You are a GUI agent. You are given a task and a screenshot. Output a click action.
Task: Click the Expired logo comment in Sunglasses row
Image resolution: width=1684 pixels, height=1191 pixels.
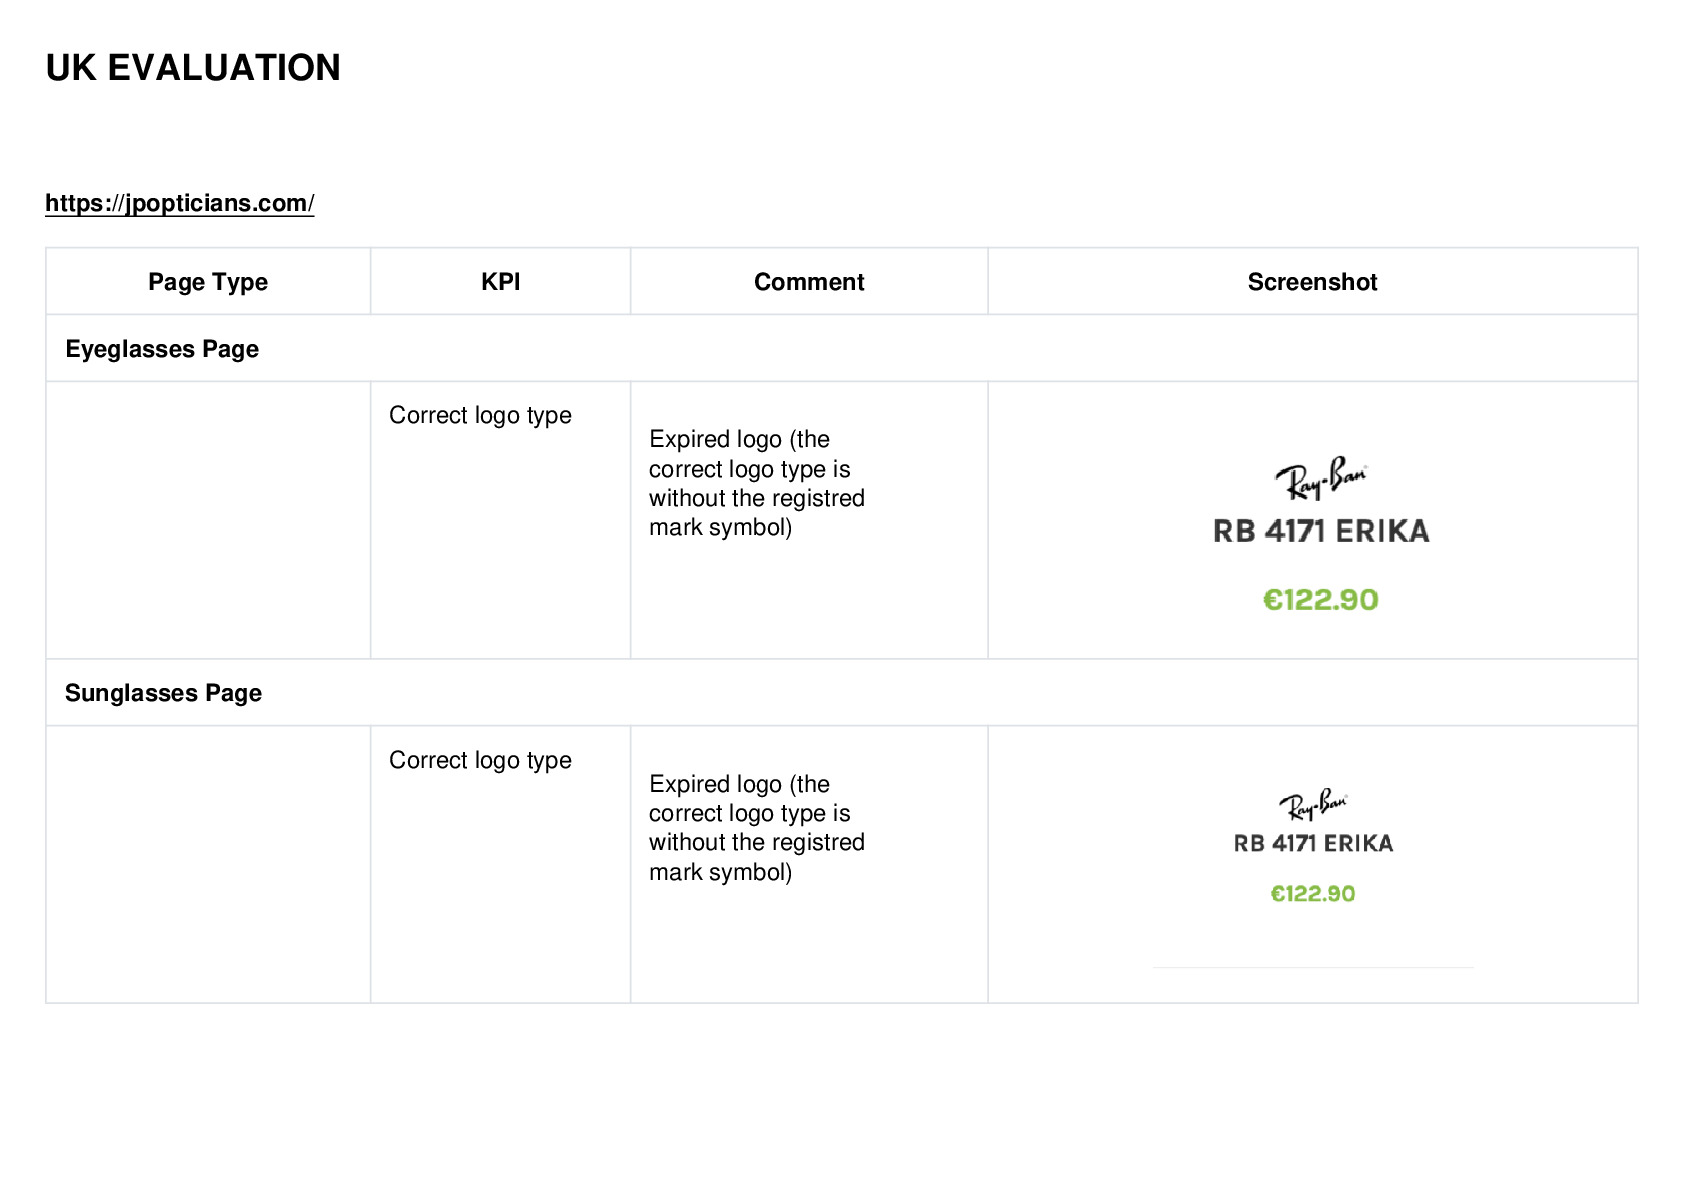coord(757,828)
